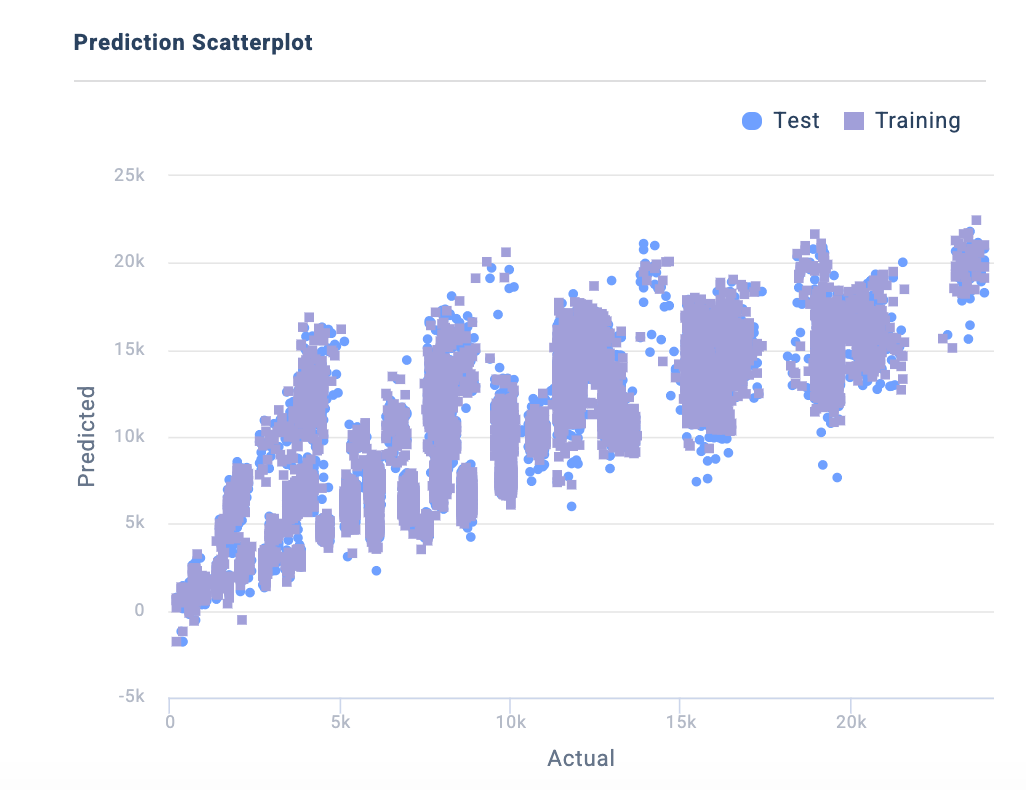Toggle the Test series legend label
The height and width of the screenshot is (790, 1026).
(796, 121)
